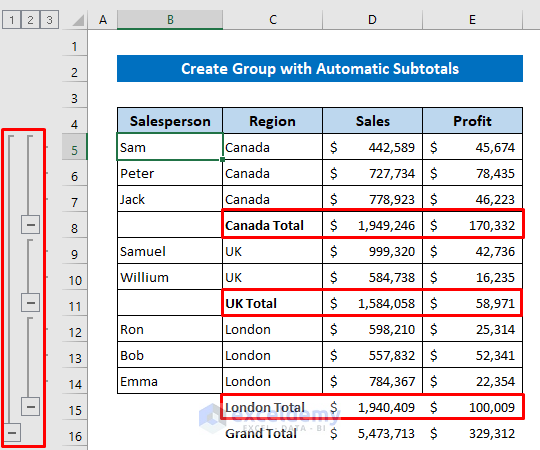This screenshot has width=540, height=450.
Task: Select column D header
Action: [372, 20]
